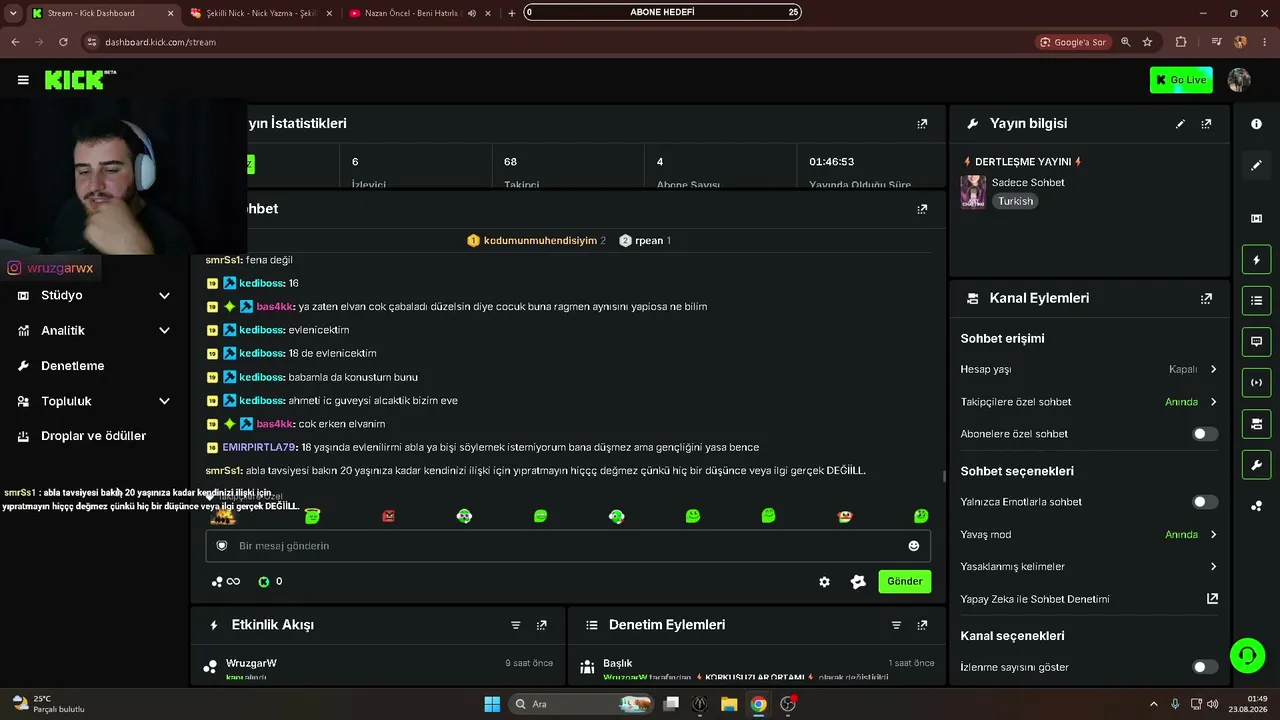Filter the Denetim Eylemleri list
The height and width of the screenshot is (720, 1280).
[896, 625]
